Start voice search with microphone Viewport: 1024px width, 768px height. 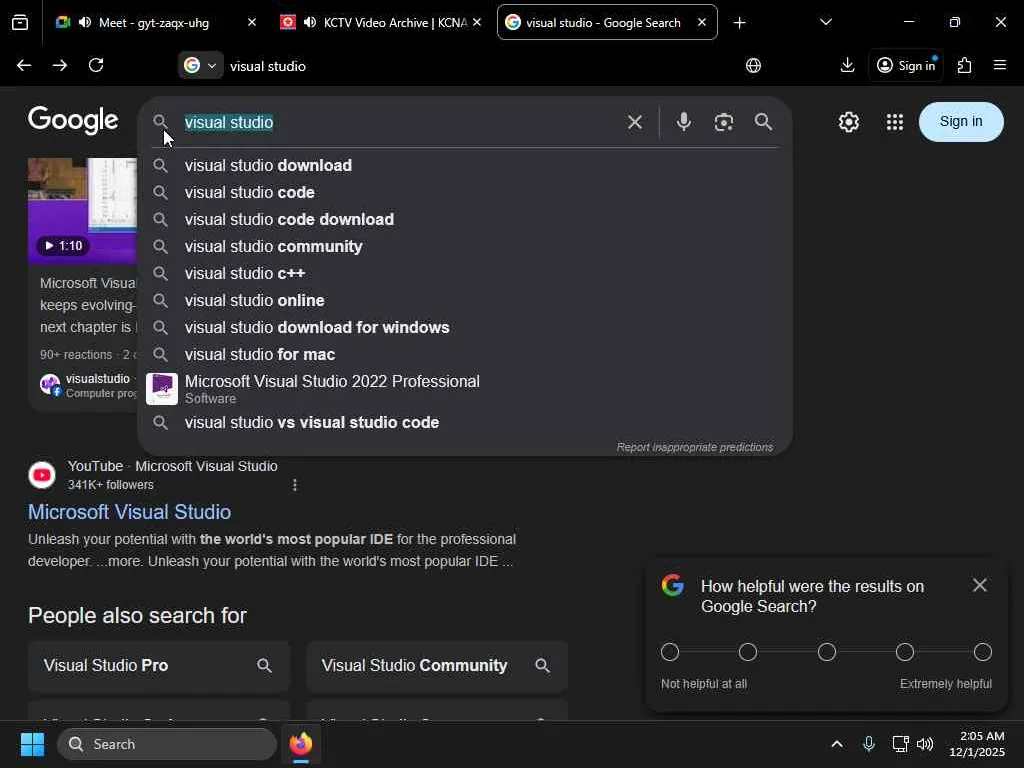pos(683,122)
